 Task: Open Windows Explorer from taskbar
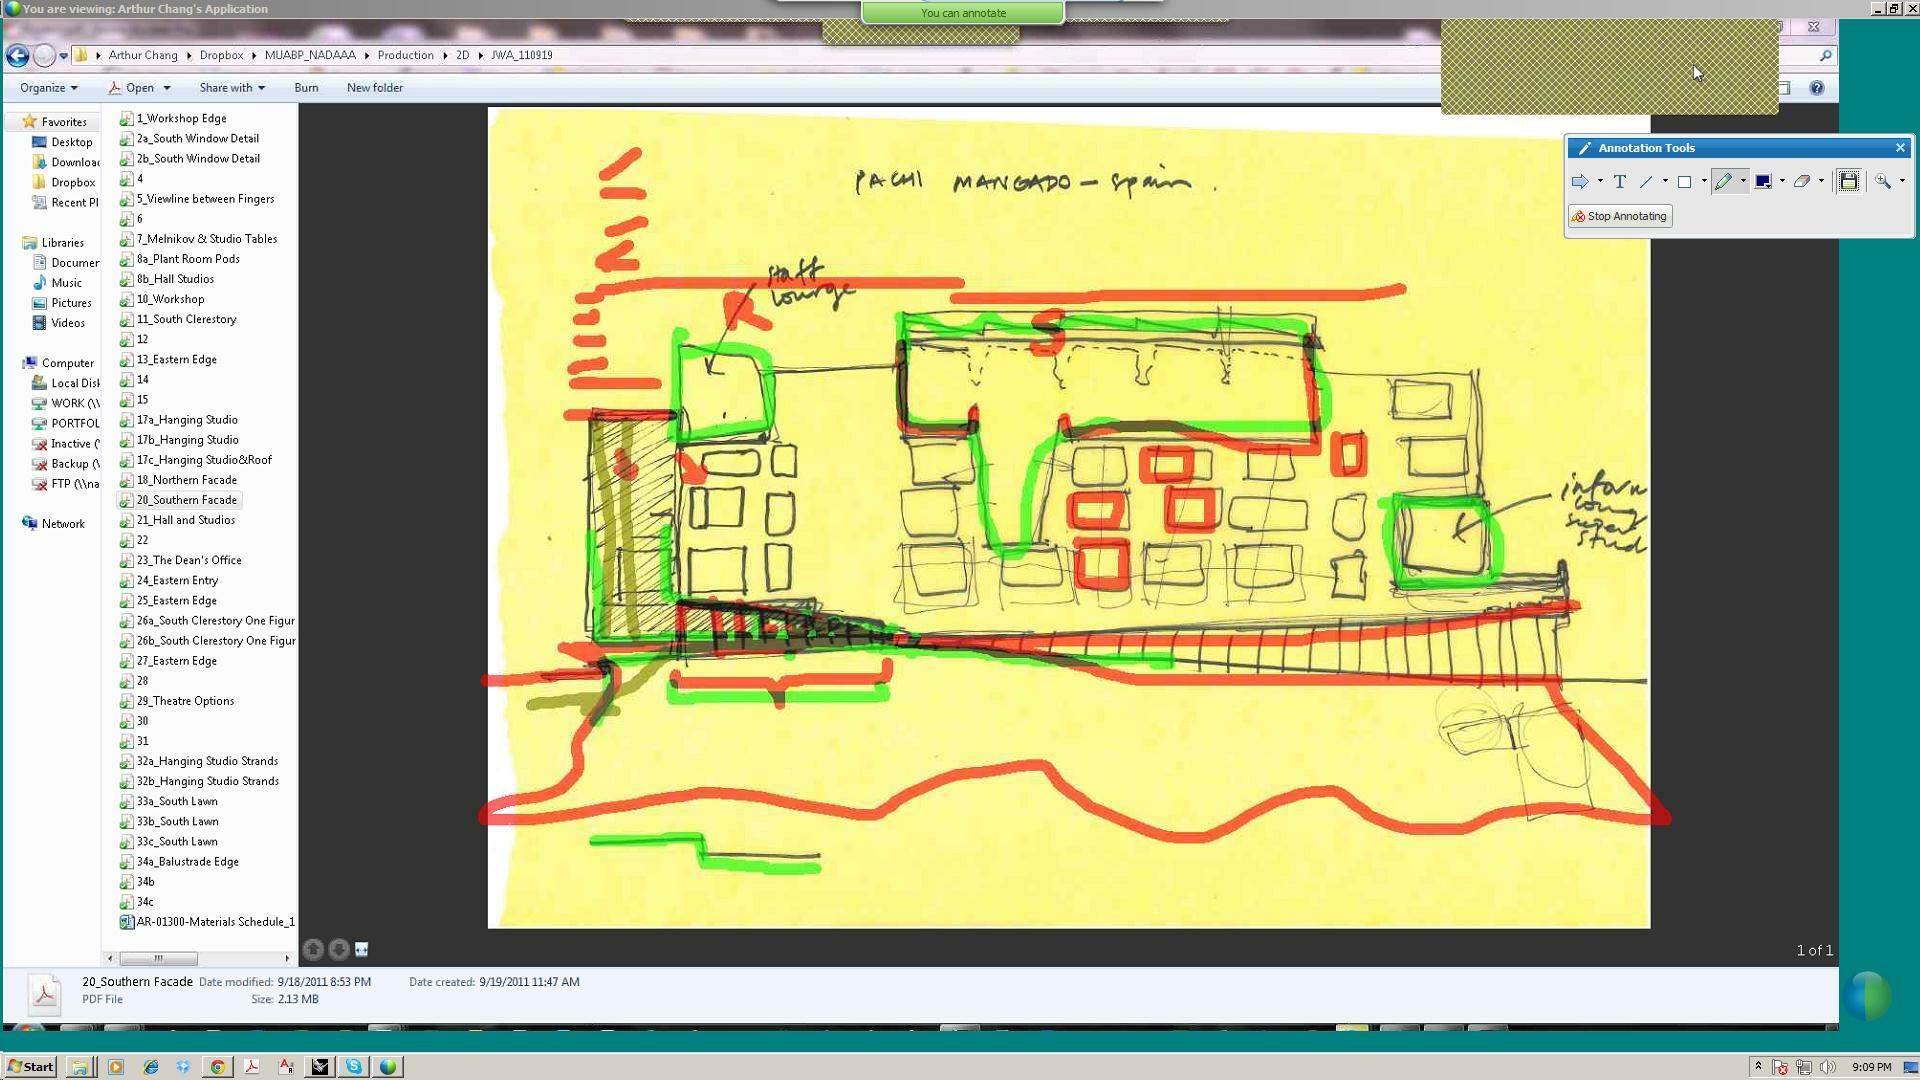[x=80, y=1066]
